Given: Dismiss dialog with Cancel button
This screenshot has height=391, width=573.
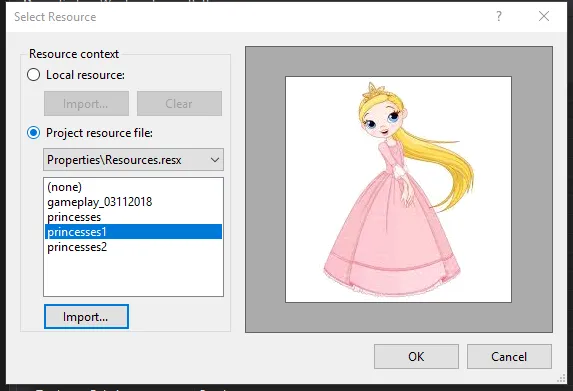Looking at the screenshot, I should pos(509,356).
